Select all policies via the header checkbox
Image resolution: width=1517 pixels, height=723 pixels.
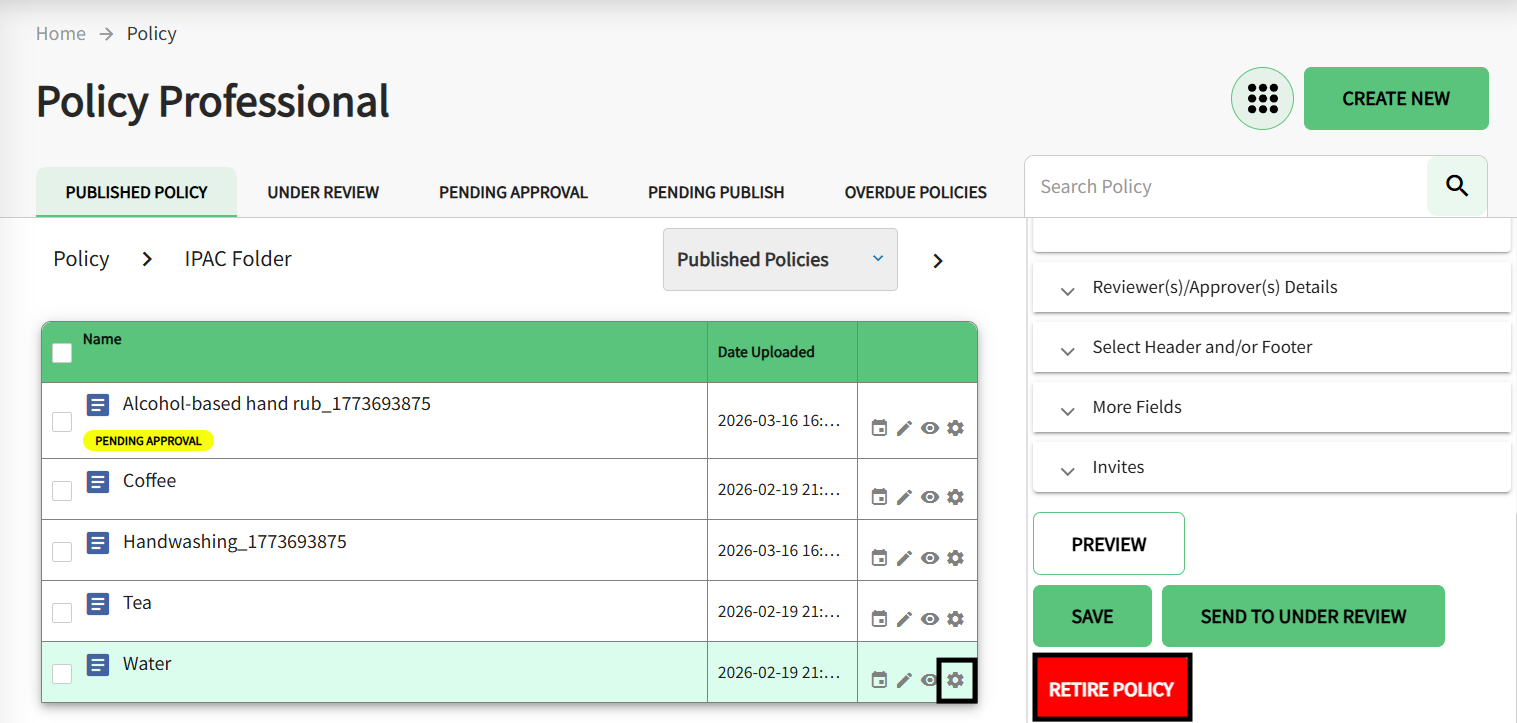[61, 352]
